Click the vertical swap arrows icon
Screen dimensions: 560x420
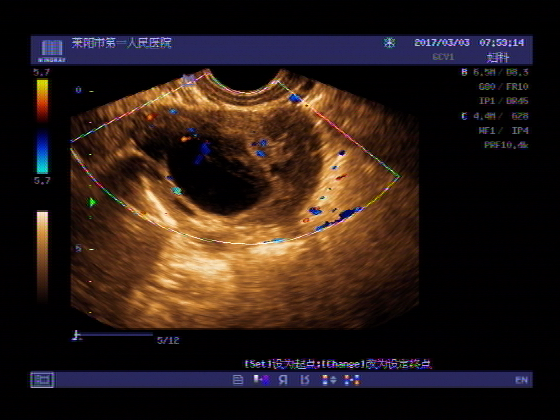[x=329, y=380]
